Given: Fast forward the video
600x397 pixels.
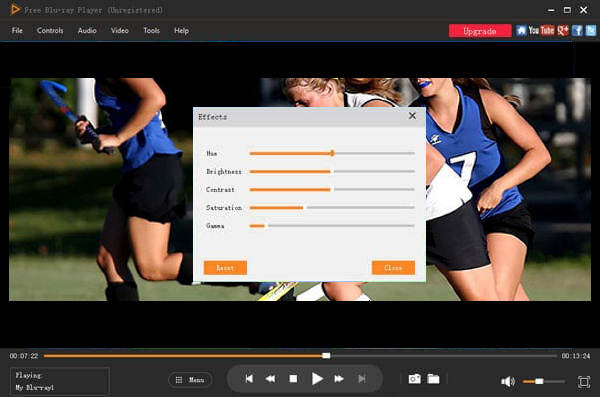Looking at the screenshot, I should 339,379.
